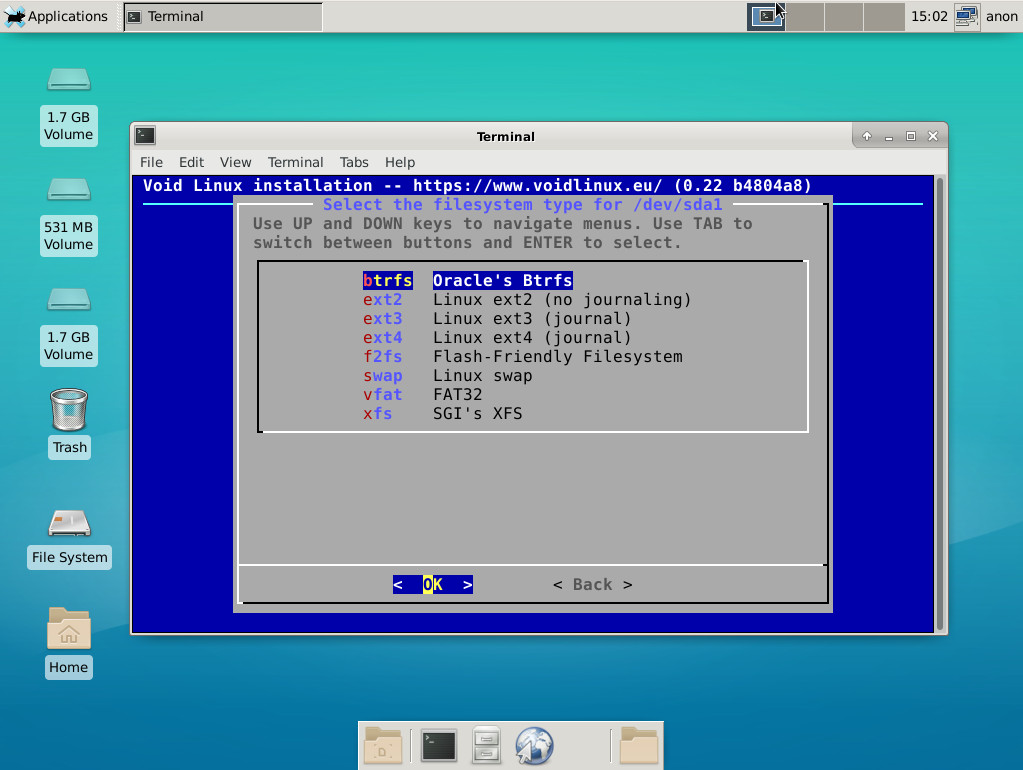
Task: Select the ext3 journal filesystem entry
Action: tap(497, 318)
